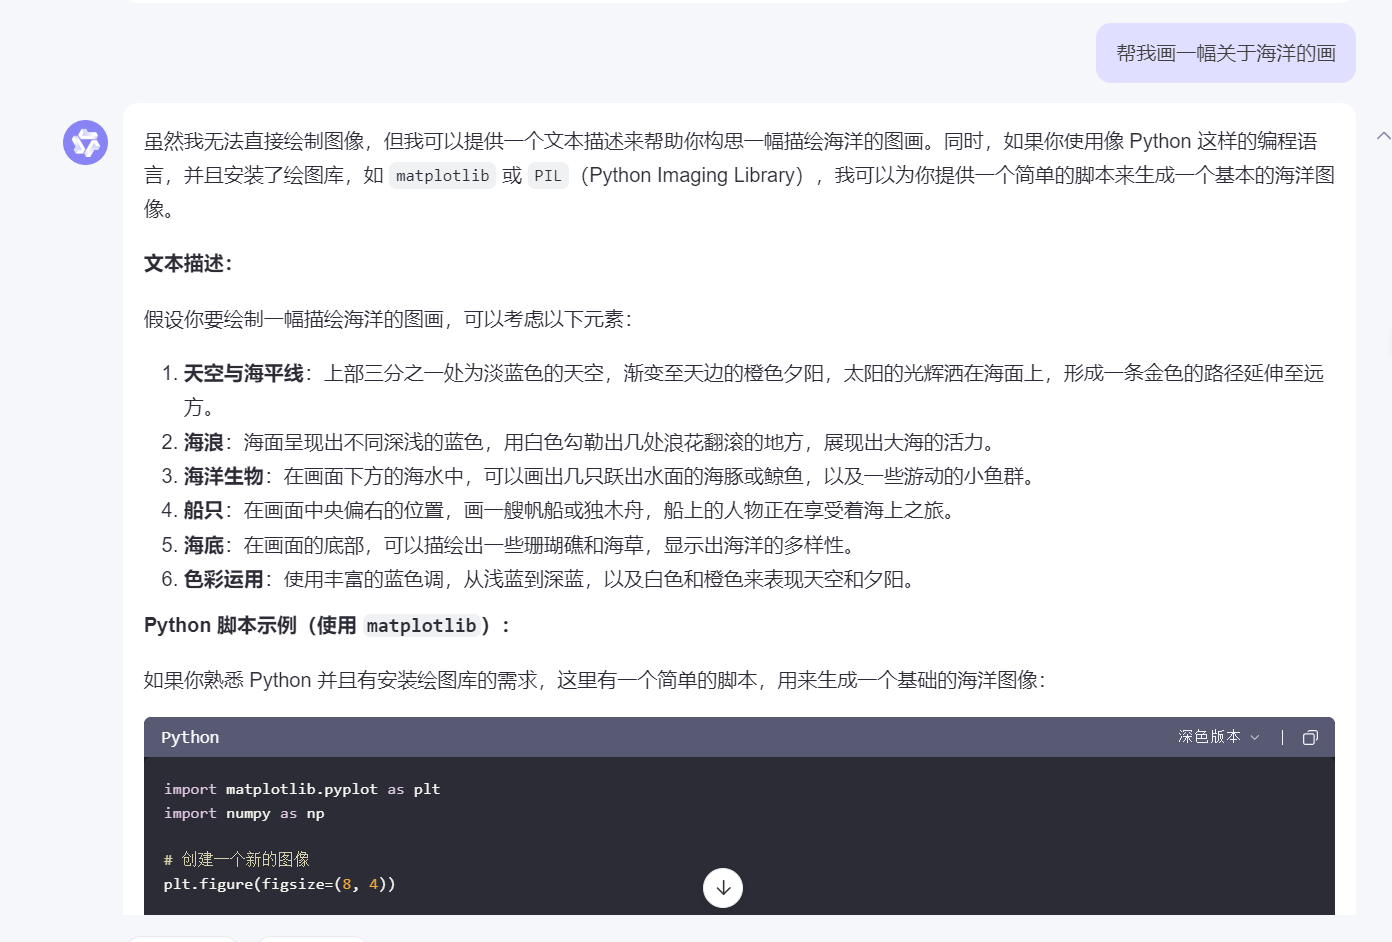1392x942 pixels.
Task: Click the assistant avatar icon
Action: coord(86,142)
